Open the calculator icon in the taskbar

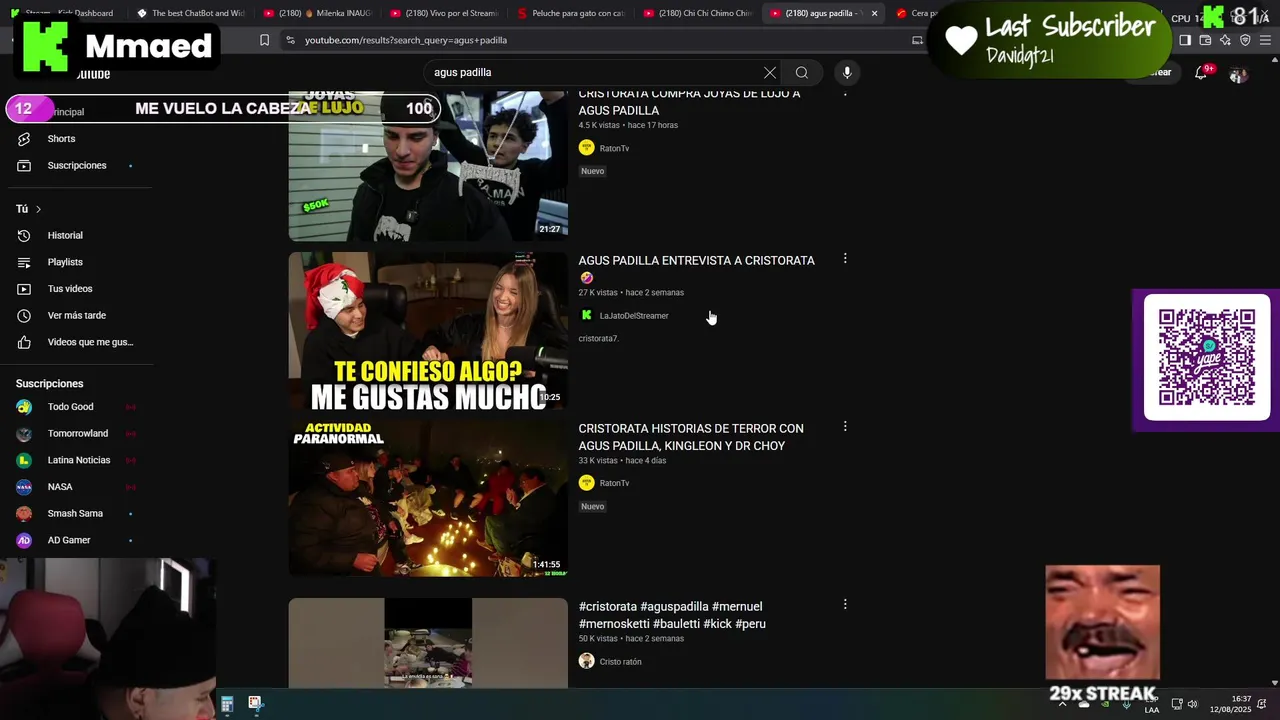pyautogui.click(x=227, y=704)
